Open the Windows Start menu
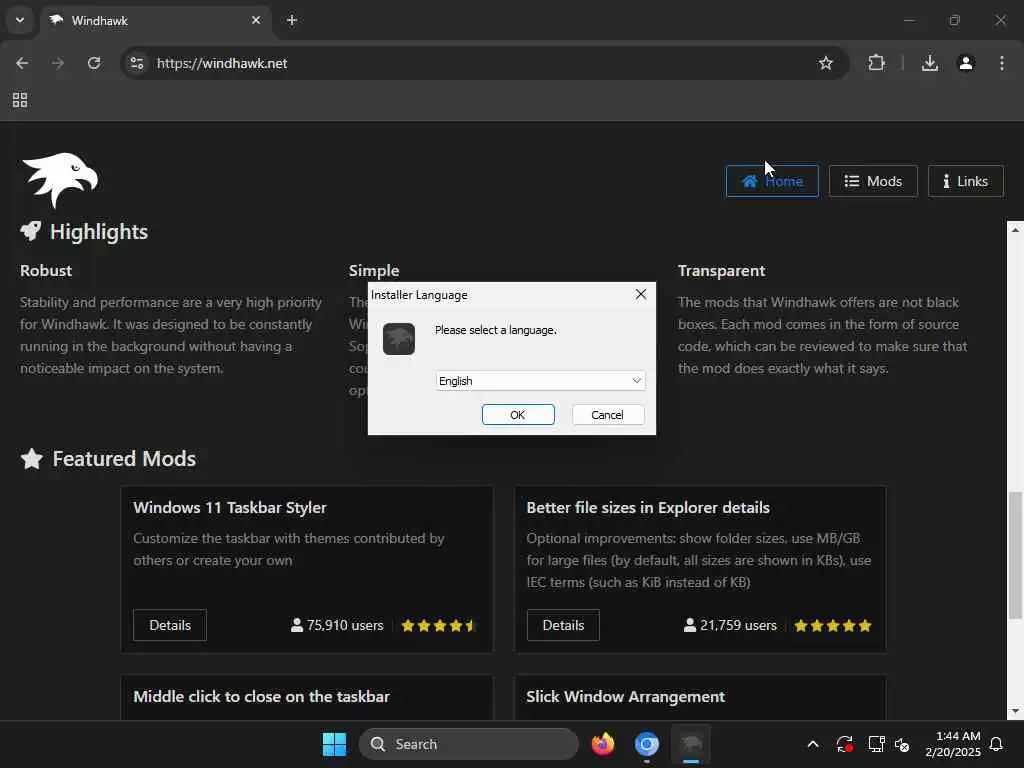The width and height of the screenshot is (1024, 768). 334,744
